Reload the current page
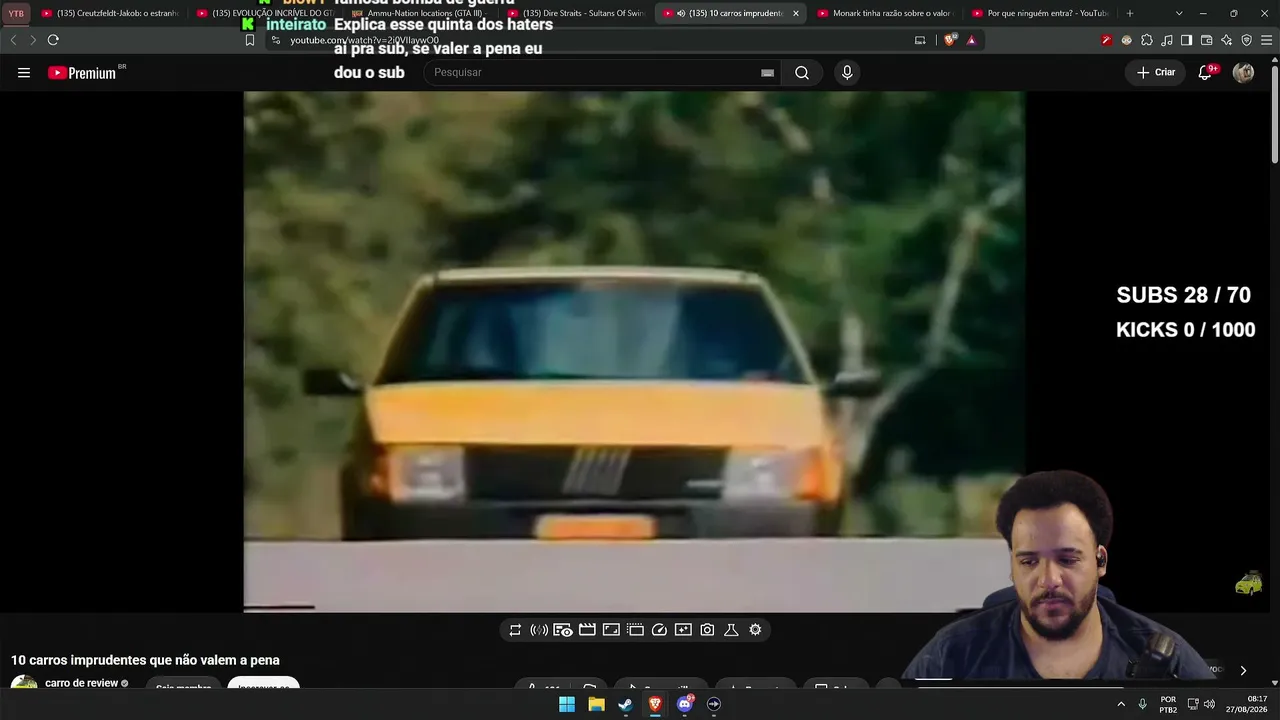1280x720 pixels. point(53,40)
